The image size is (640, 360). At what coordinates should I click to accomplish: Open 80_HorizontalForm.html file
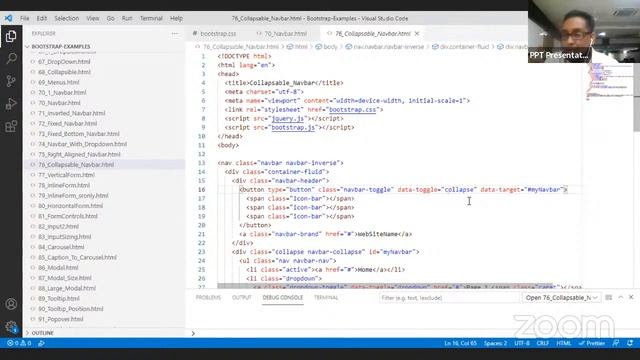click(70, 206)
